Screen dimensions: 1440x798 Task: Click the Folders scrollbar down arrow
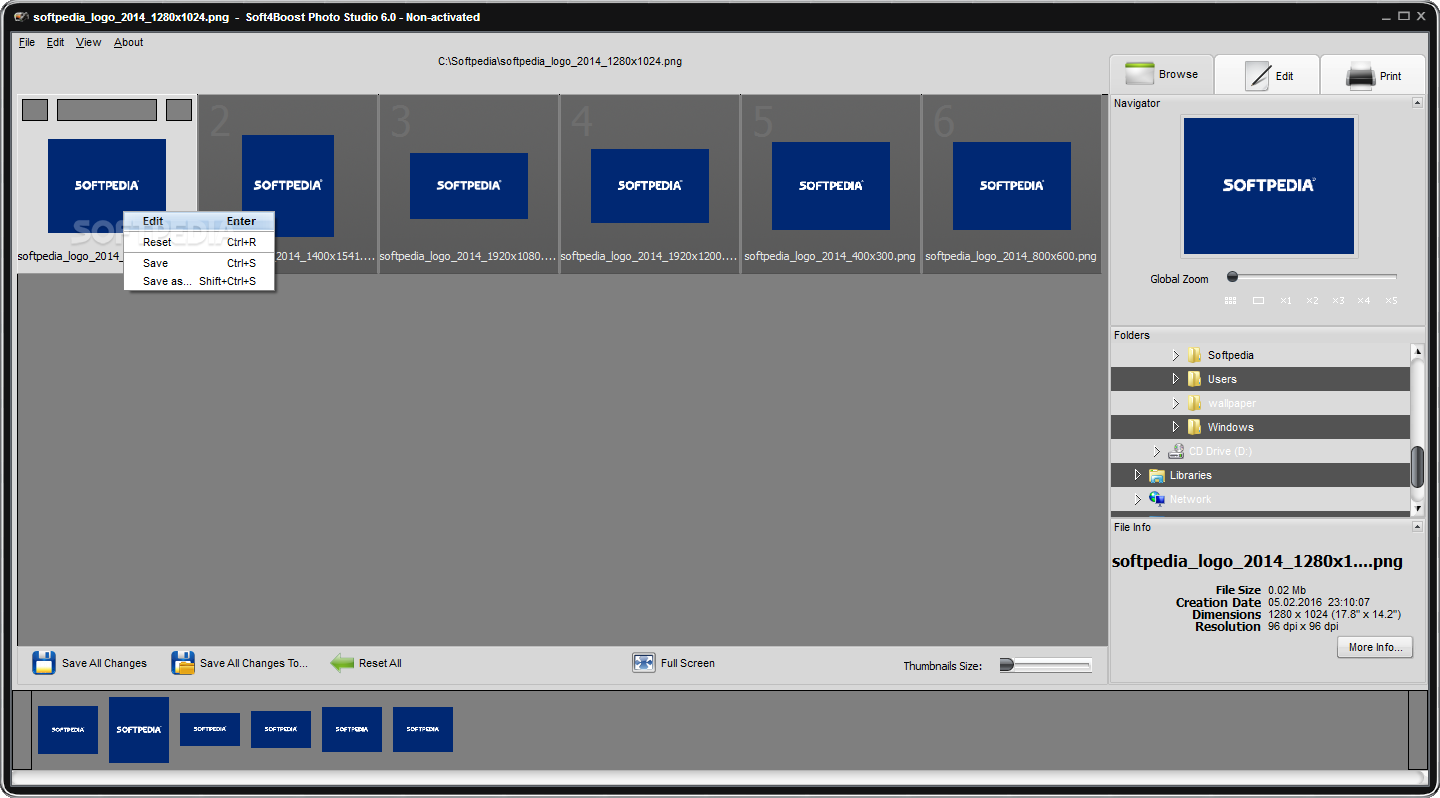[x=1417, y=509]
